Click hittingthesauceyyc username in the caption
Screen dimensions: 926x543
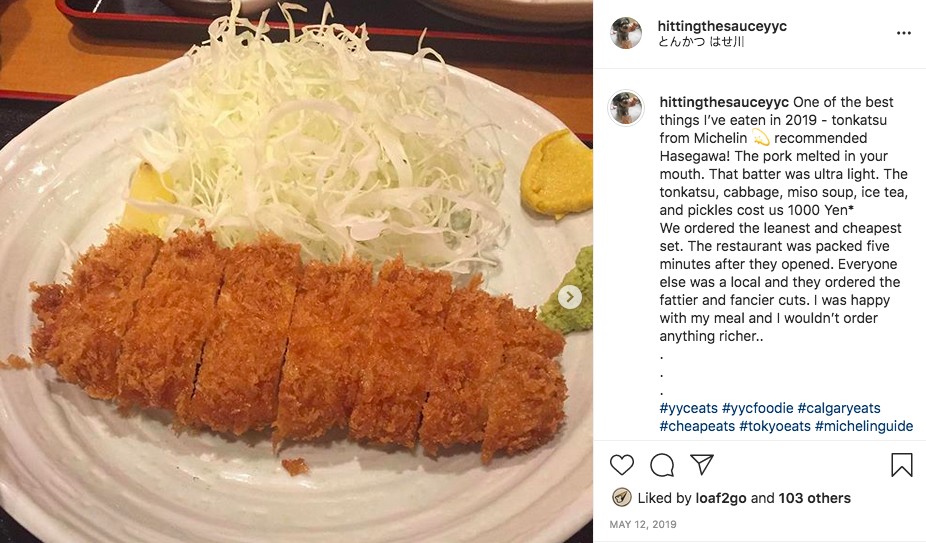click(x=724, y=102)
